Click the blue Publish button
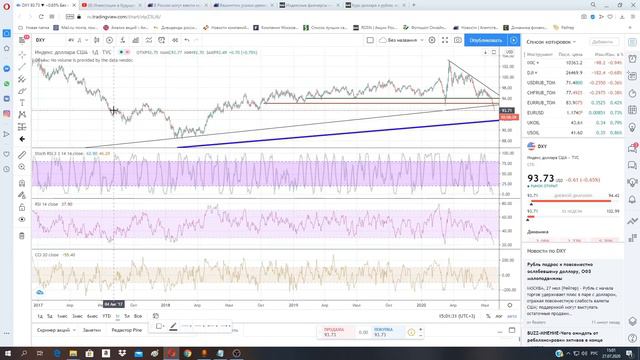640x360 pixels. tap(486, 40)
